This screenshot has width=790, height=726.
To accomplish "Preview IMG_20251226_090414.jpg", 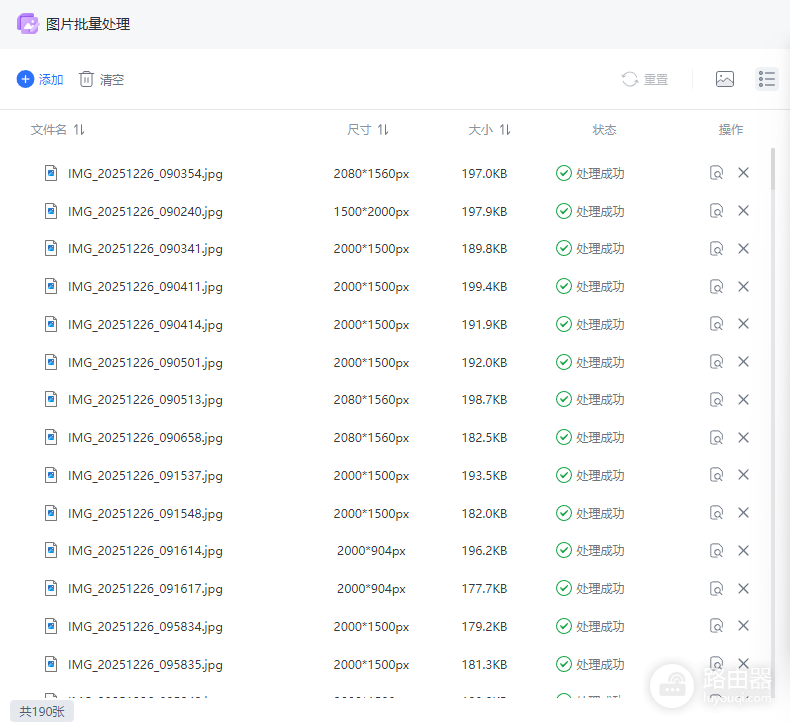I will (x=716, y=323).
